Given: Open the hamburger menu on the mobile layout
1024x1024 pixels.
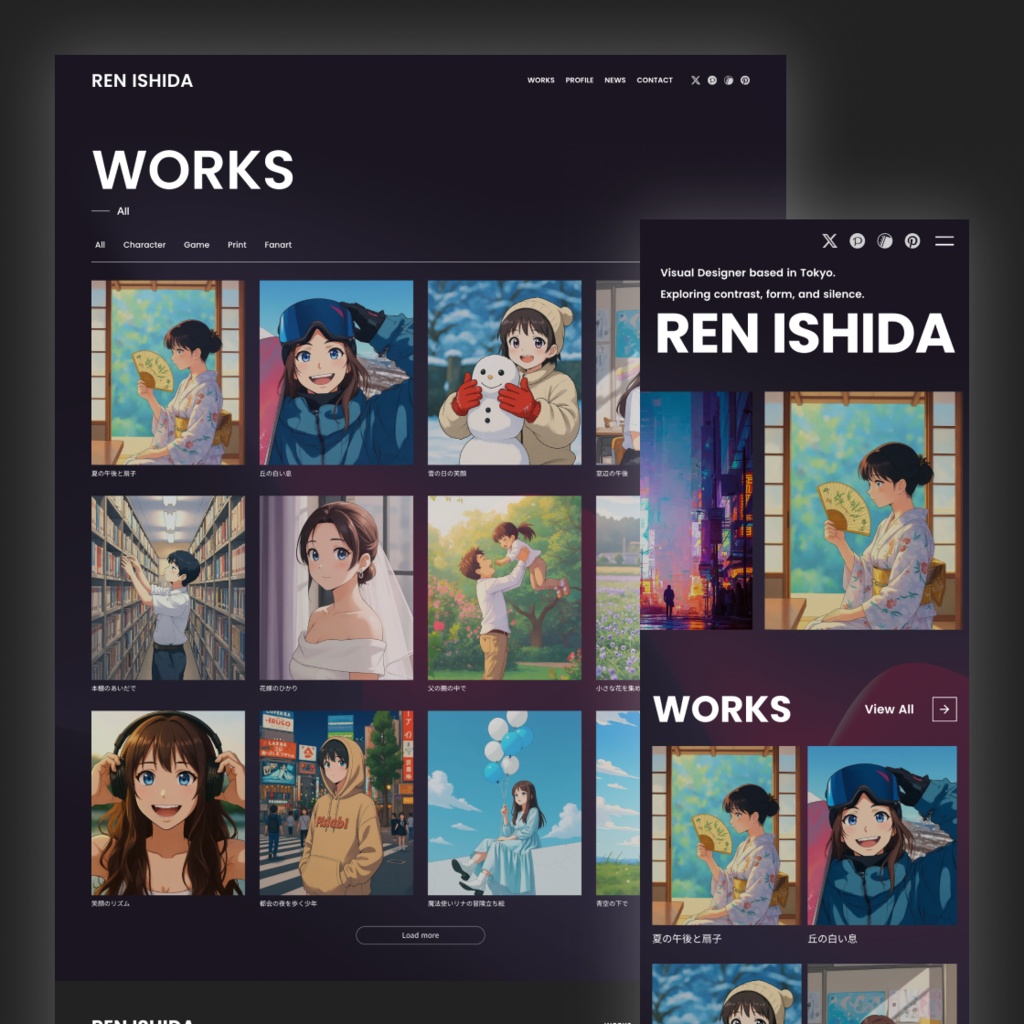Looking at the screenshot, I should coord(944,240).
